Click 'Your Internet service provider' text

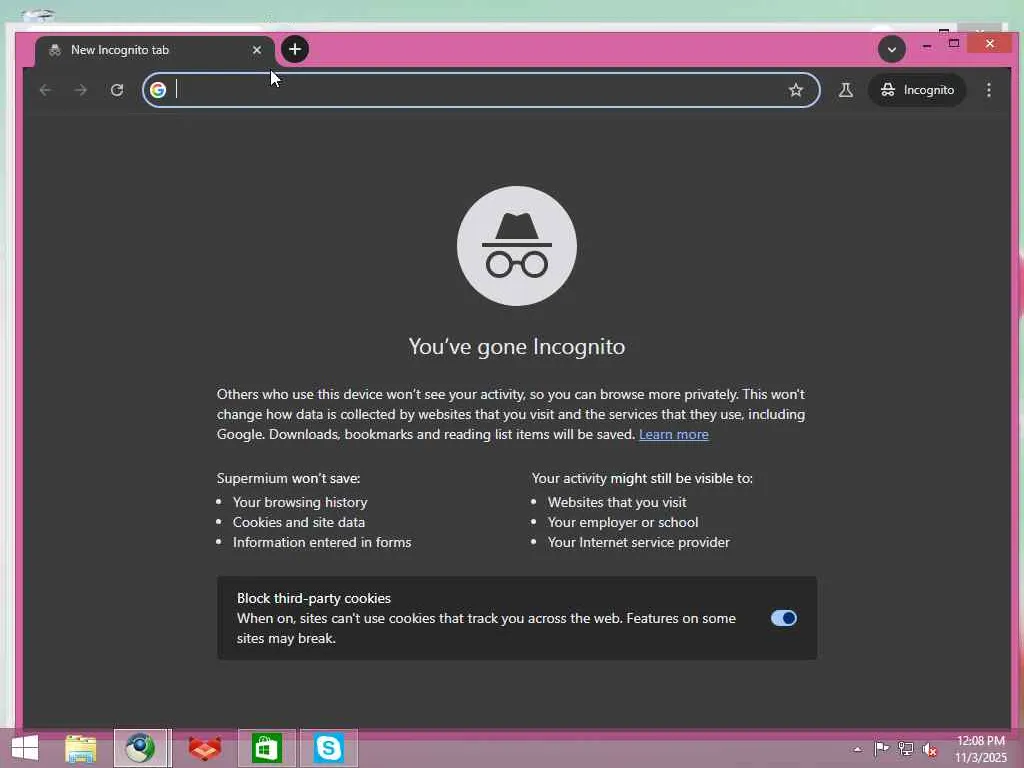pyautogui.click(x=638, y=542)
